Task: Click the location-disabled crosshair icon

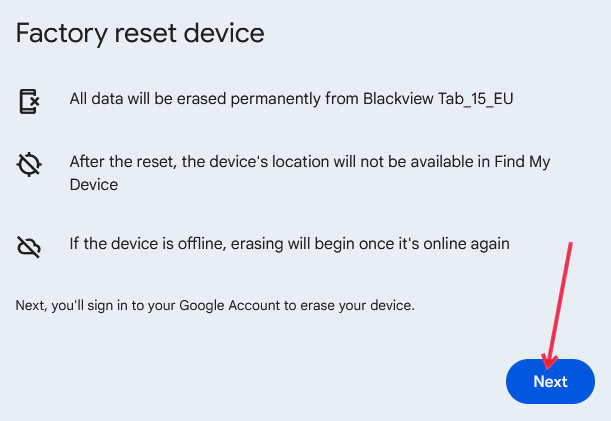Action: [x=29, y=165]
